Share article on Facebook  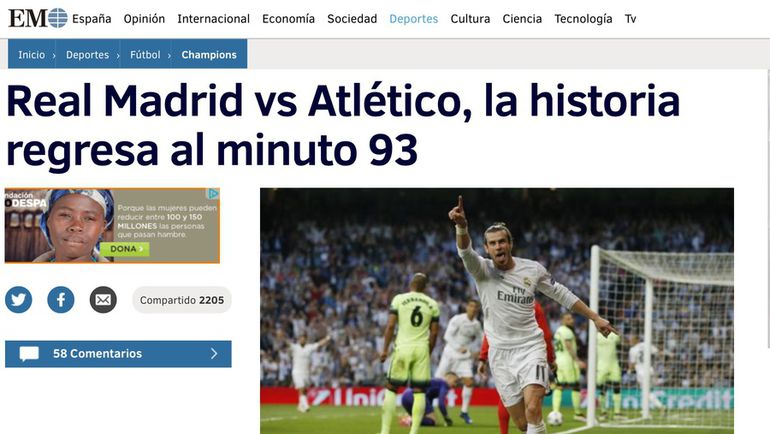click(61, 299)
